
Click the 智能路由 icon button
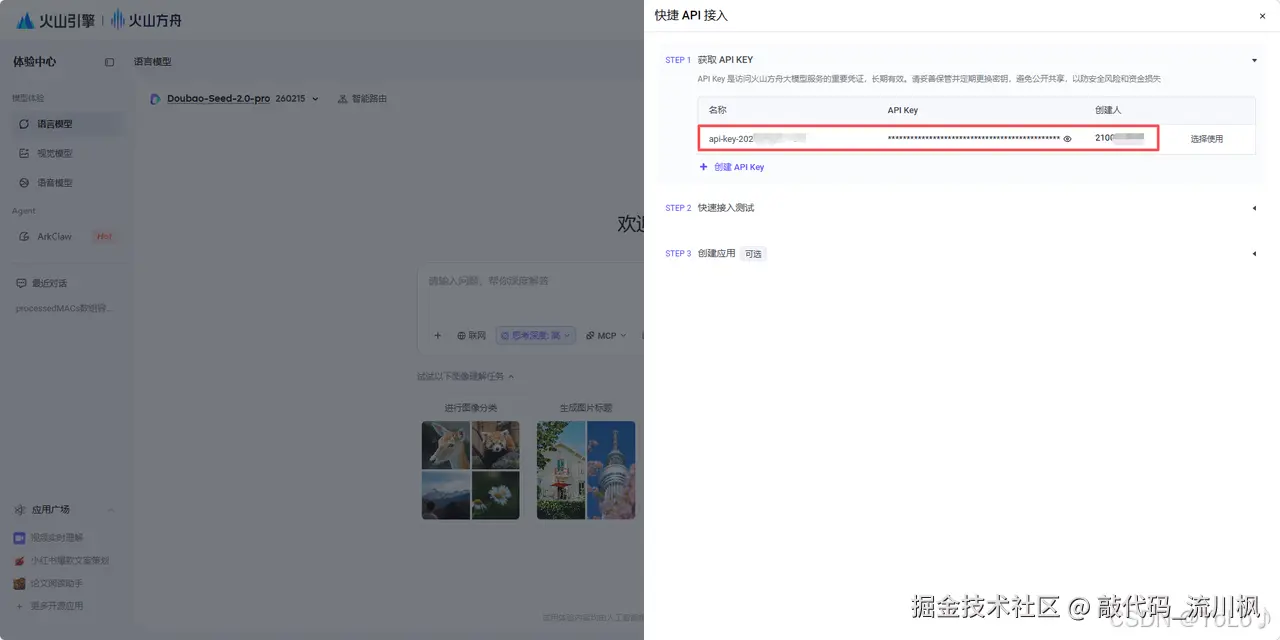click(362, 98)
